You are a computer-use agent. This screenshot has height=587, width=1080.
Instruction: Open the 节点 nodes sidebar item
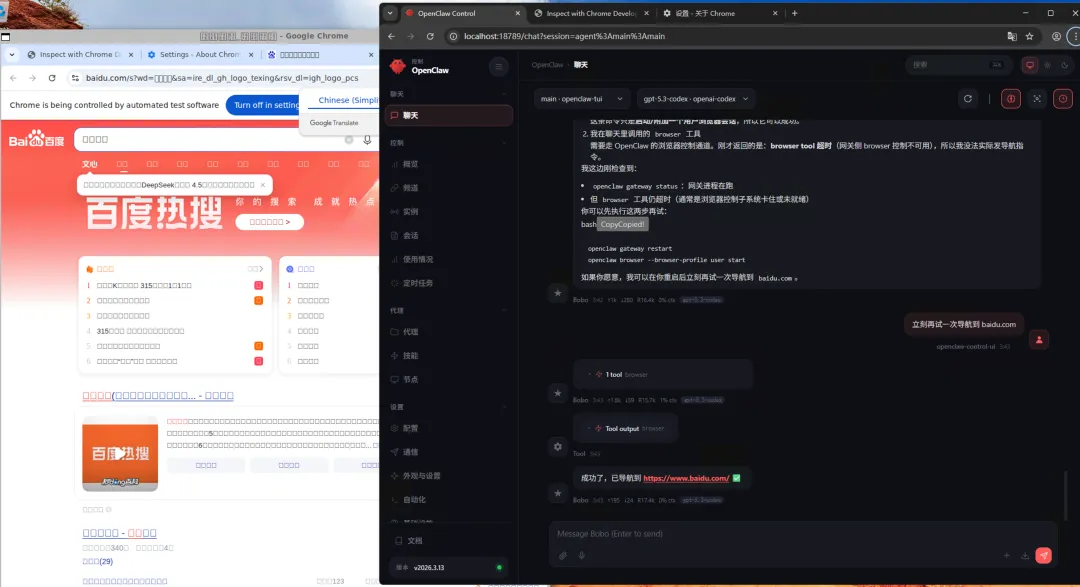448,379
